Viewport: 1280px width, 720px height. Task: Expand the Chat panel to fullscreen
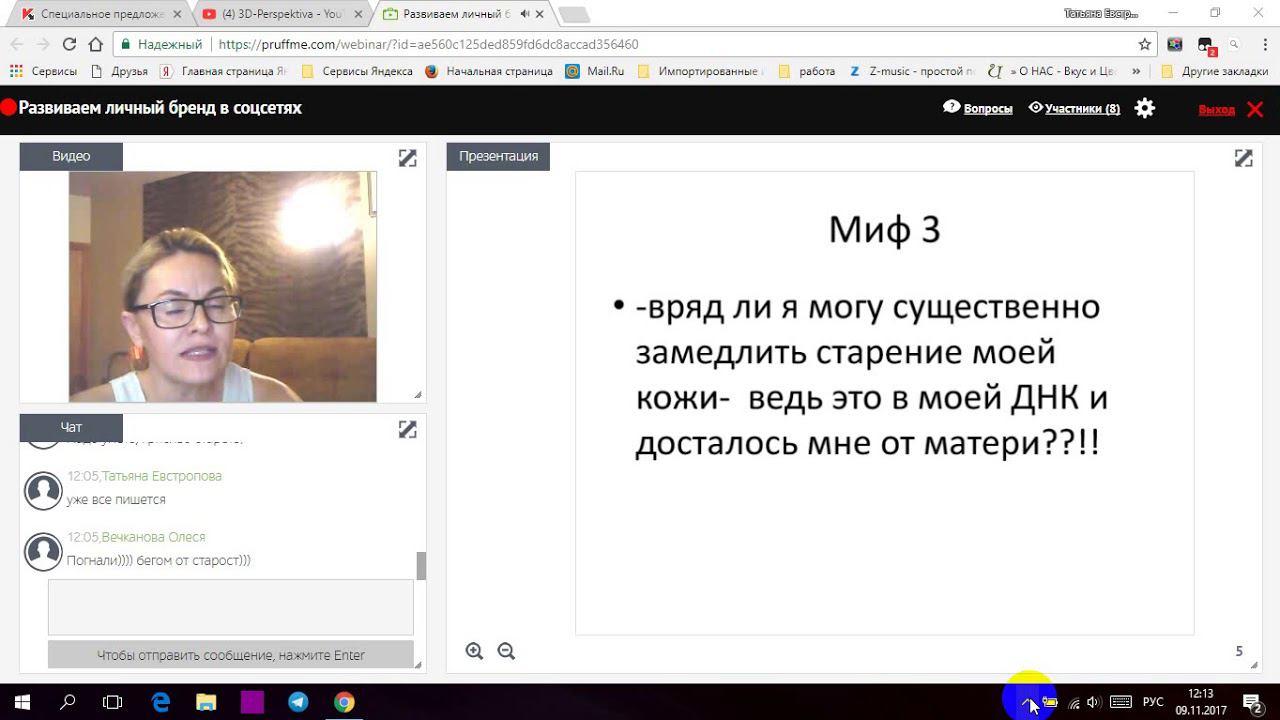point(407,429)
